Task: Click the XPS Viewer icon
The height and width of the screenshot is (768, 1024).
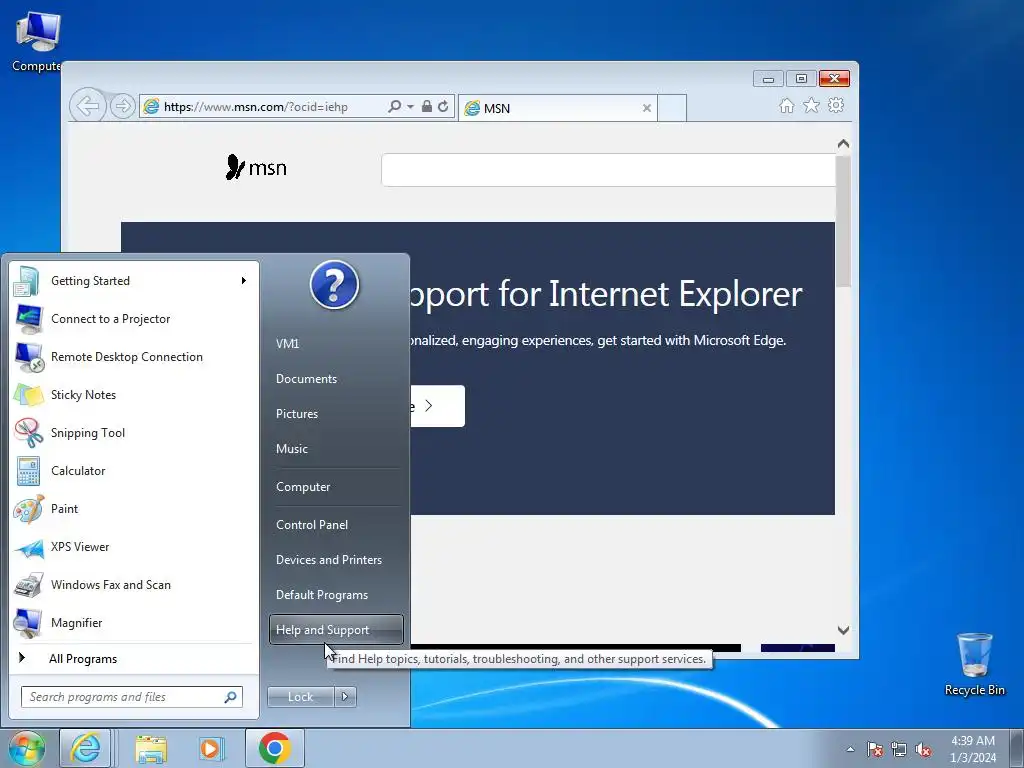Action: (x=29, y=547)
